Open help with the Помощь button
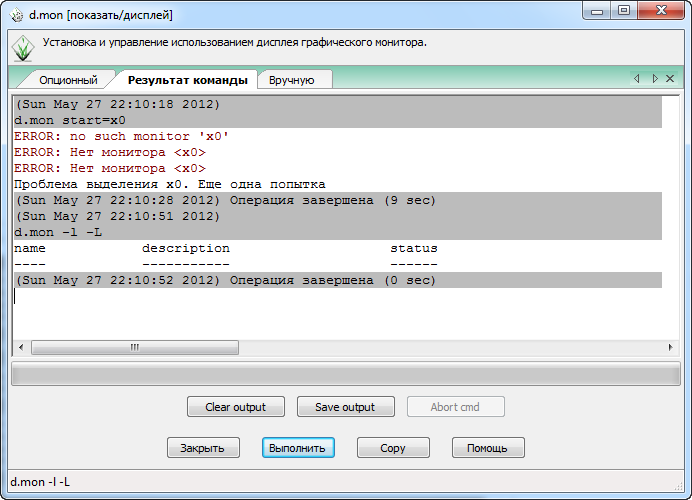Image resolution: width=692 pixels, height=500 pixels. (488, 448)
